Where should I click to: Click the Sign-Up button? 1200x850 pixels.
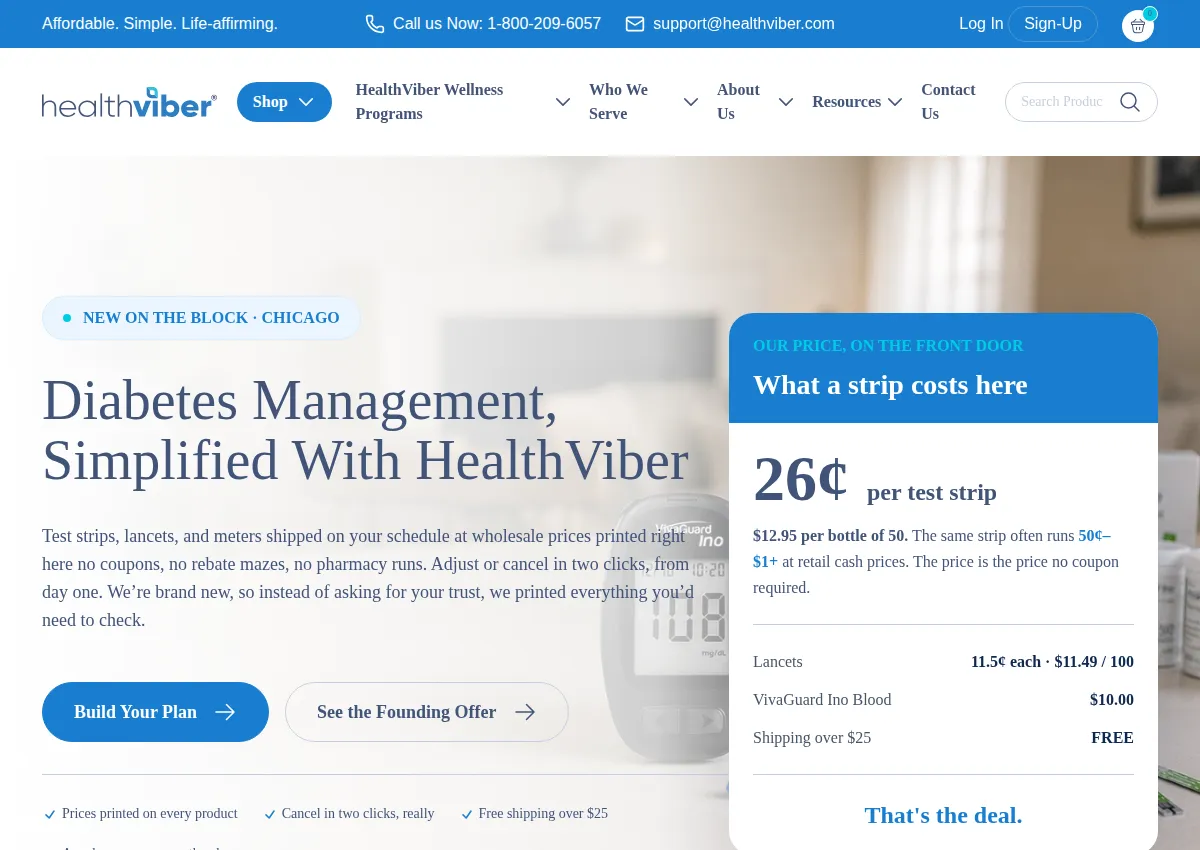(1053, 24)
